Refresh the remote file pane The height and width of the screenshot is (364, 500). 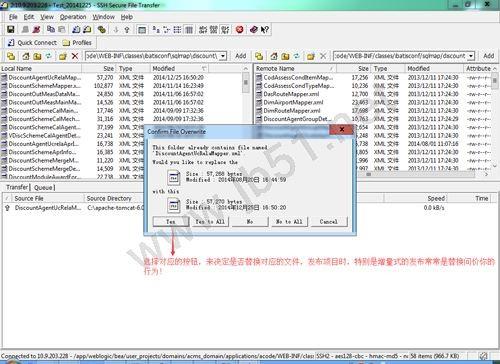coord(296,56)
